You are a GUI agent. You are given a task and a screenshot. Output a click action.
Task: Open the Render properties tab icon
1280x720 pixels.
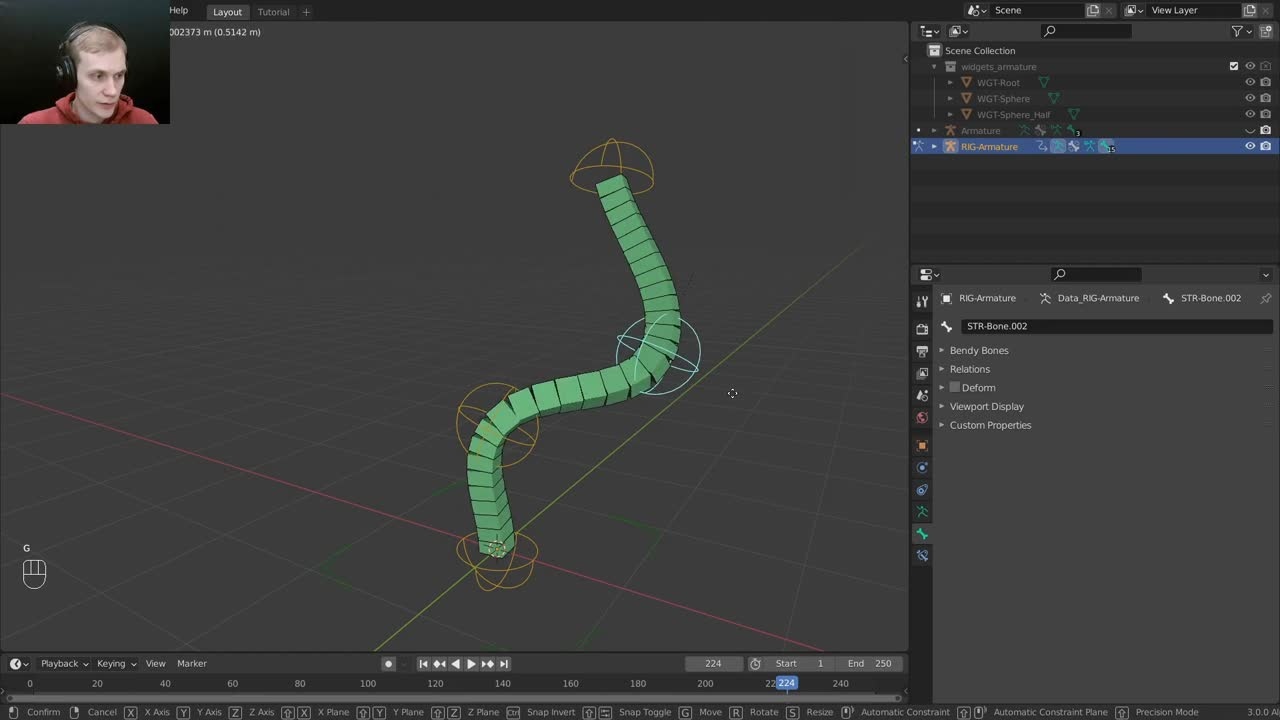click(922, 329)
